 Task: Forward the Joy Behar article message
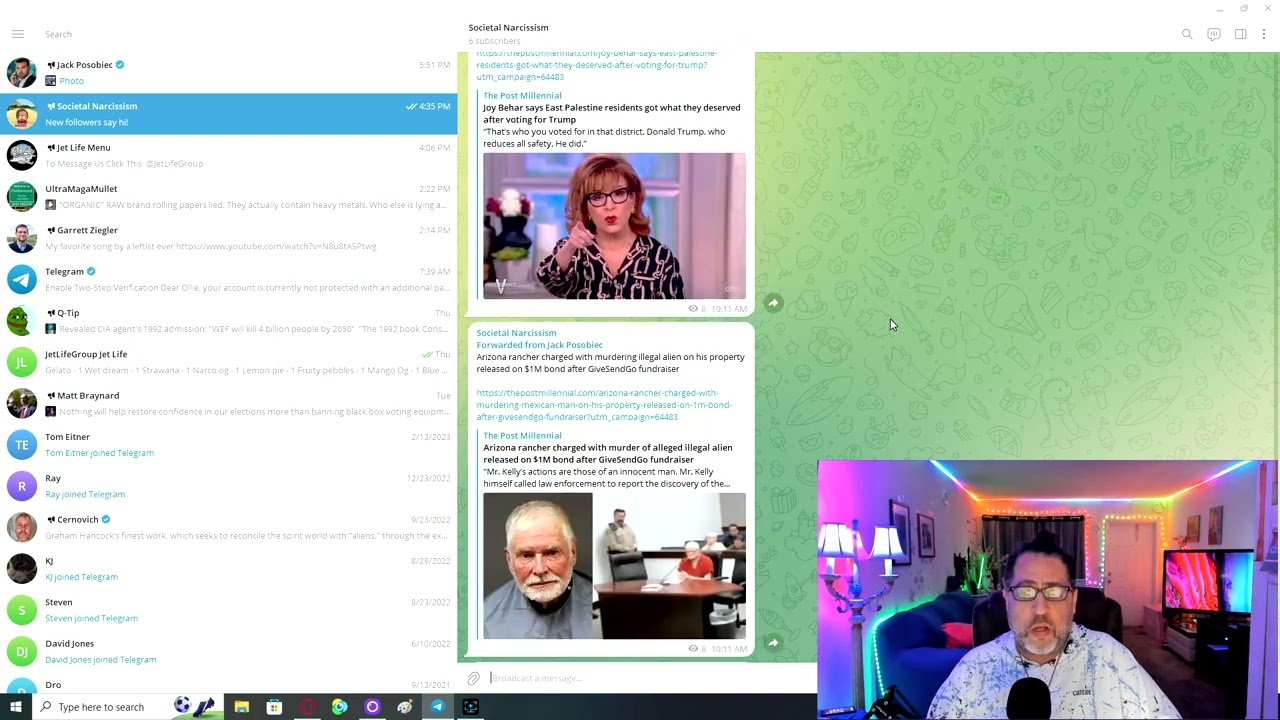tap(773, 303)
